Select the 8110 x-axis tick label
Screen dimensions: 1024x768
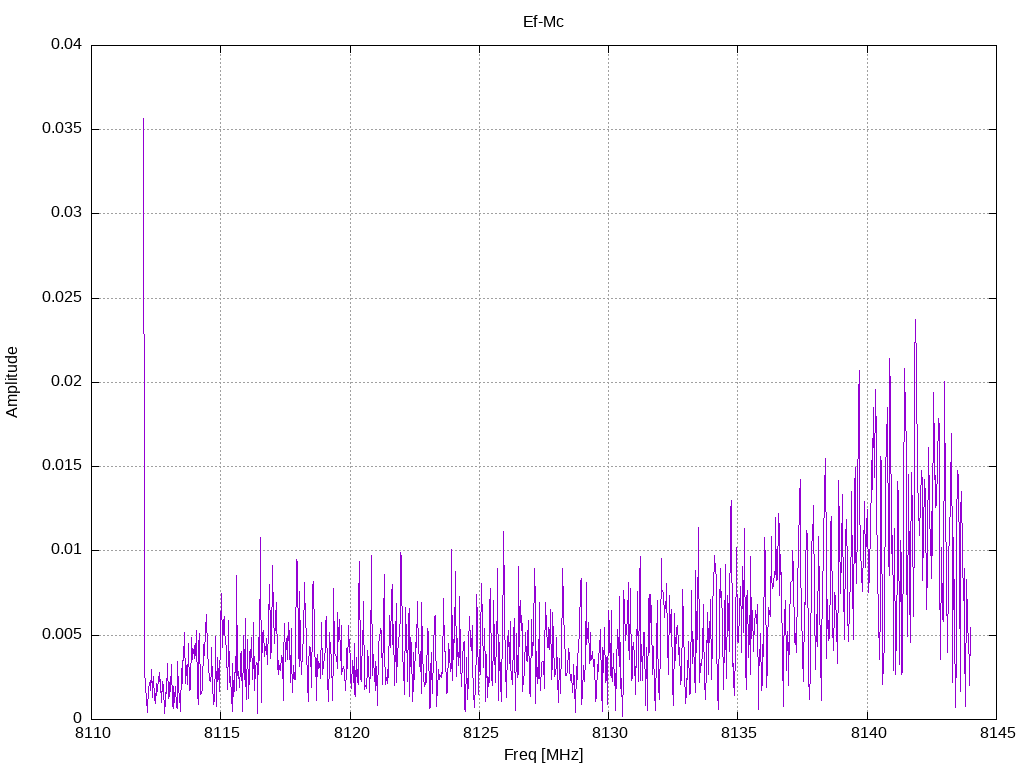(91, 734)
